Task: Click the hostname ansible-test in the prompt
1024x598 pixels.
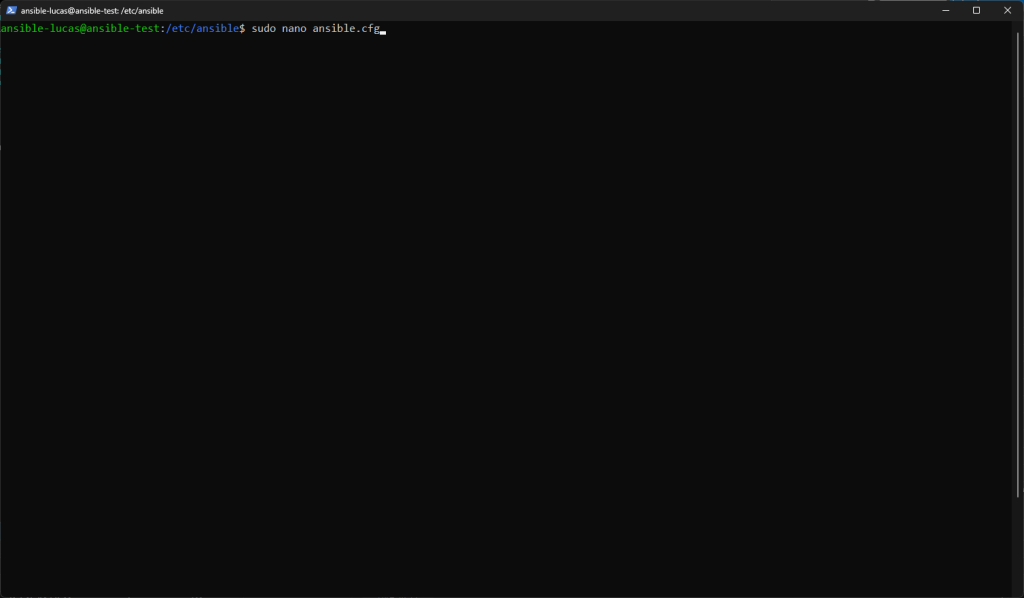Action: click(120, 29)
